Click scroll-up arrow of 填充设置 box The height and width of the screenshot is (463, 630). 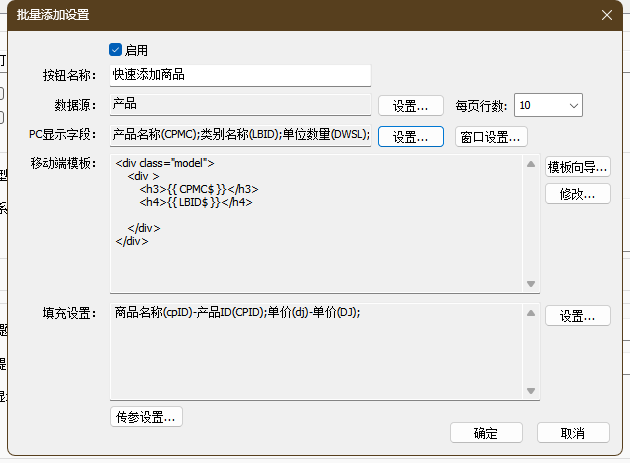pyautogui.click(x=530, y=313)
